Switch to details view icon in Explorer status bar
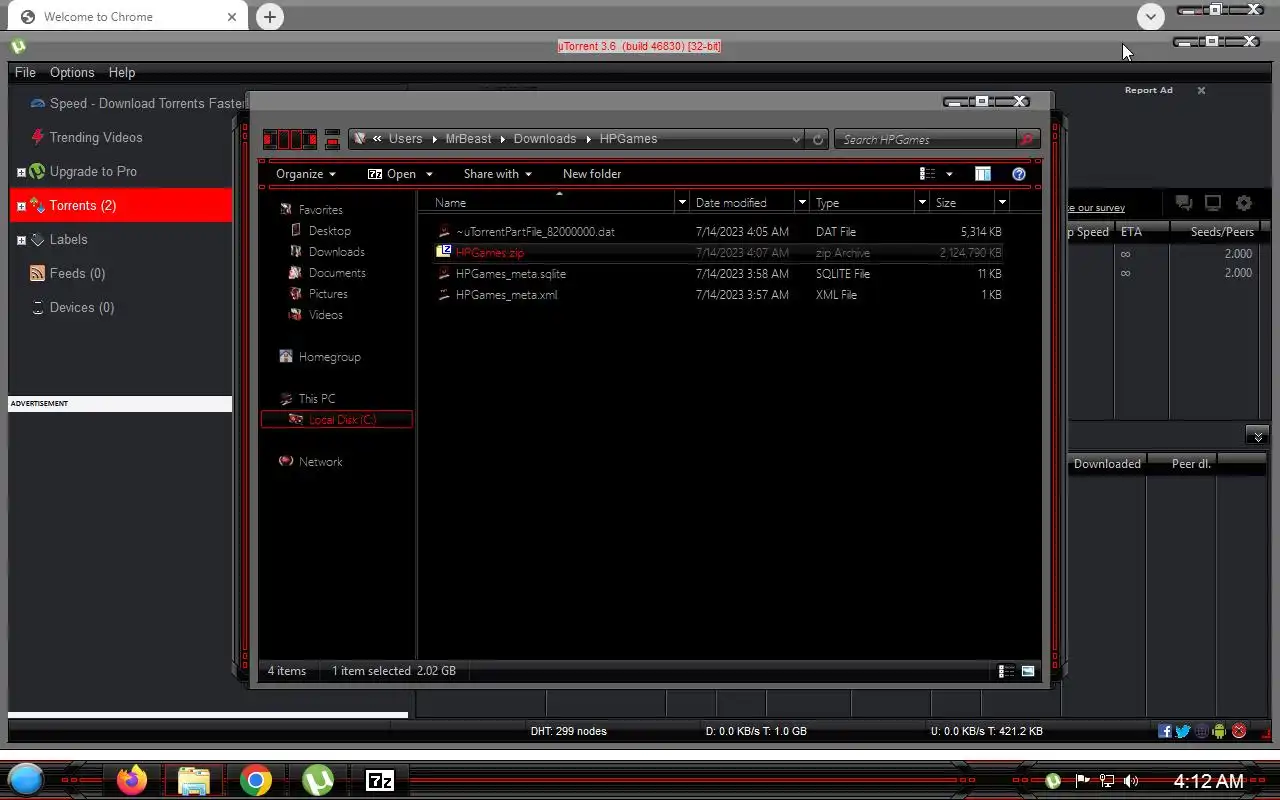 (1007, 671)
